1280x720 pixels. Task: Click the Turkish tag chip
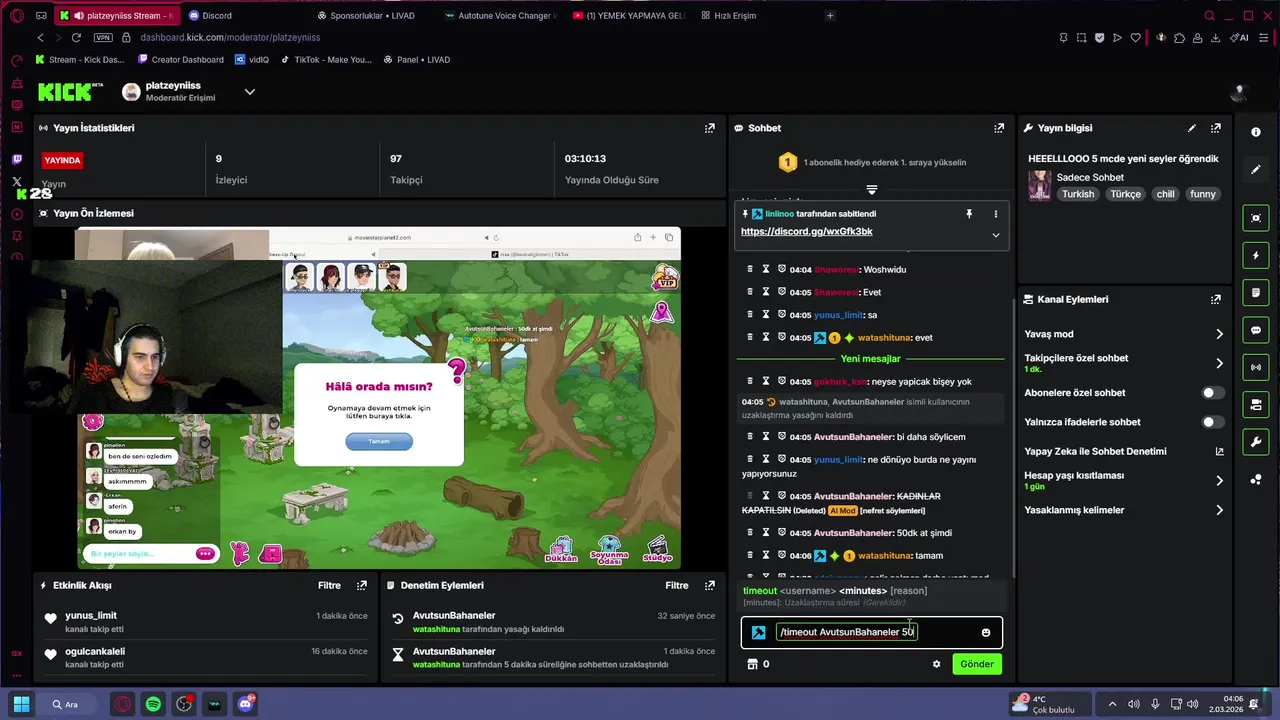(1078, 194)
